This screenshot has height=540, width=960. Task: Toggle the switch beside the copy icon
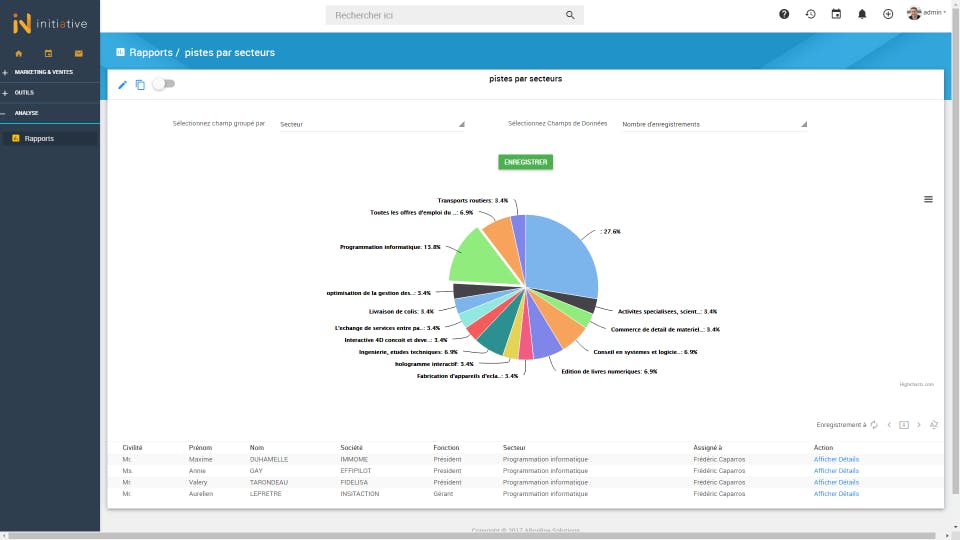tap(163, 84)
